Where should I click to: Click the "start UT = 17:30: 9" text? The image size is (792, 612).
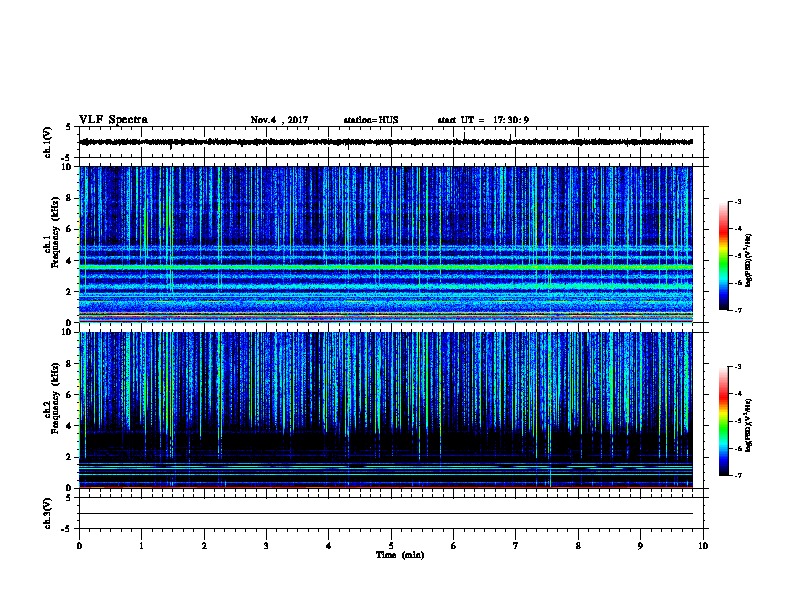tap(483, 120)
